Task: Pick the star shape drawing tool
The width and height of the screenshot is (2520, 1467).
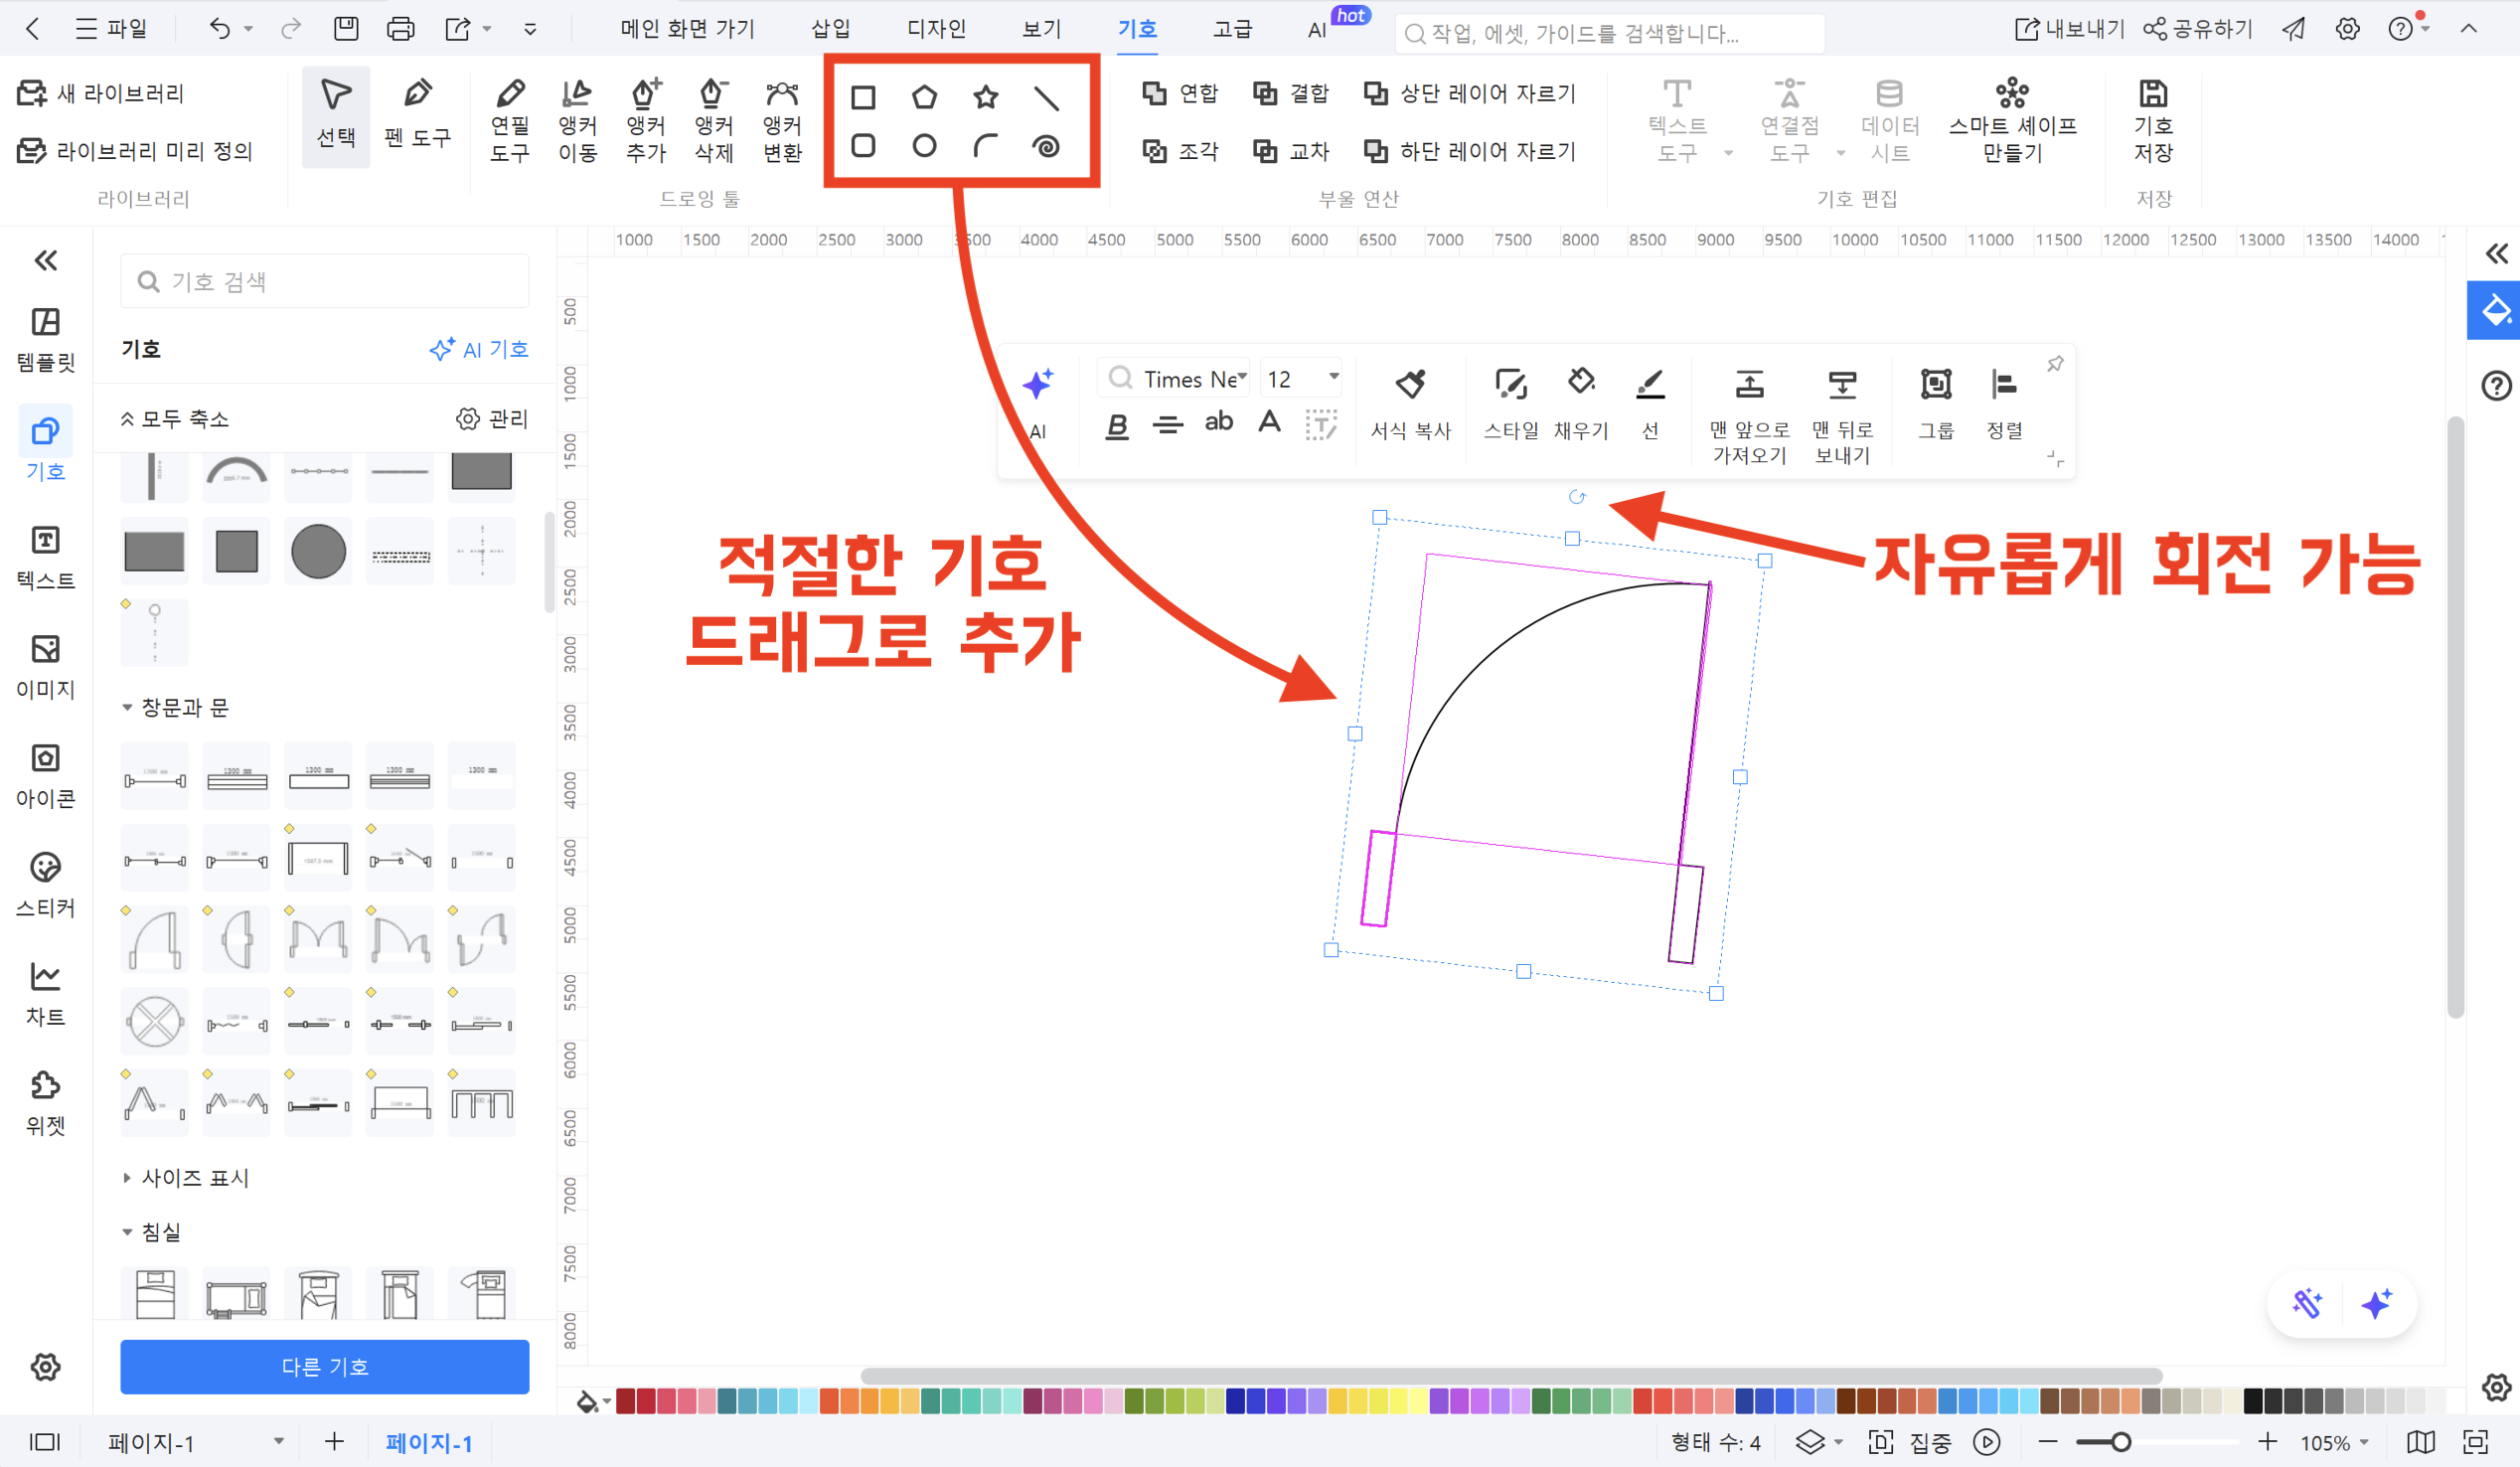Action: tap(986, 96)
